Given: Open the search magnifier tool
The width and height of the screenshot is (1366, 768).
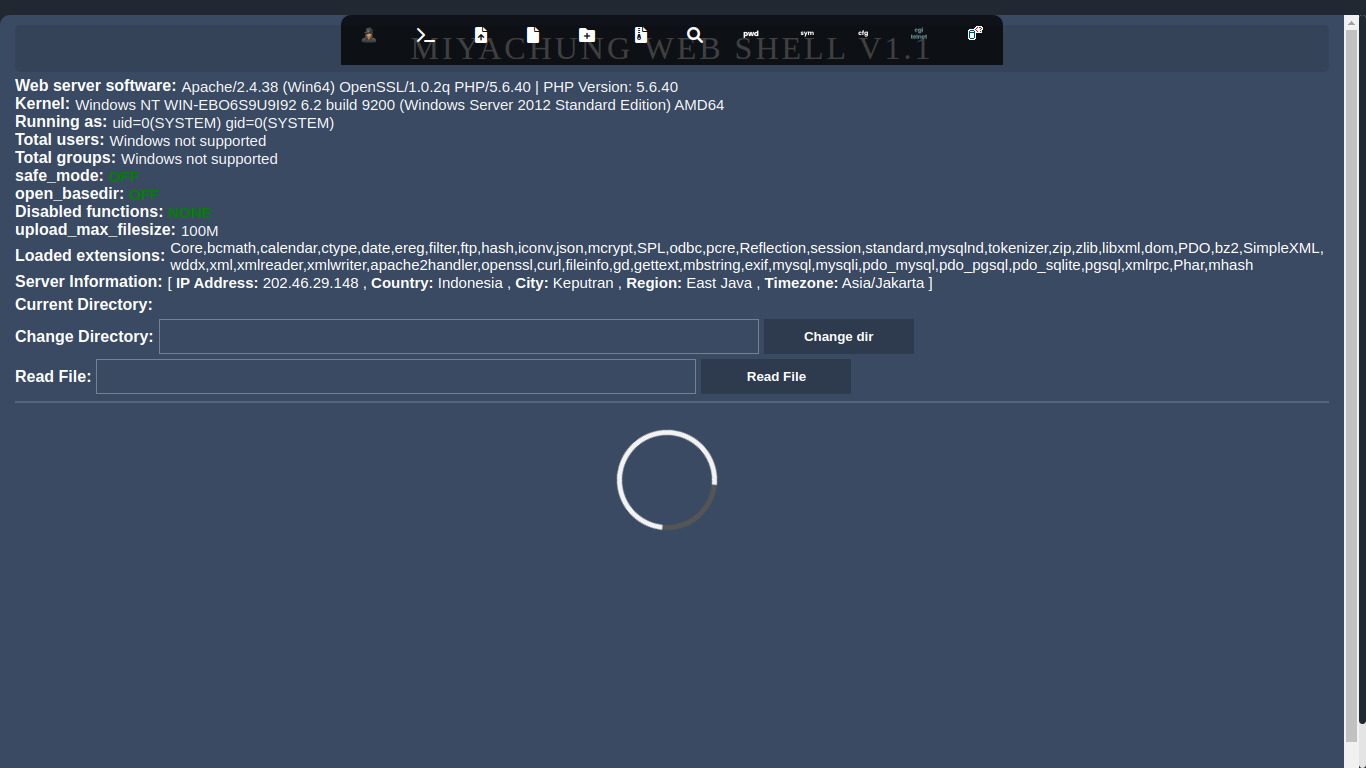Looking at the screenshot, I should coord(695,35).
